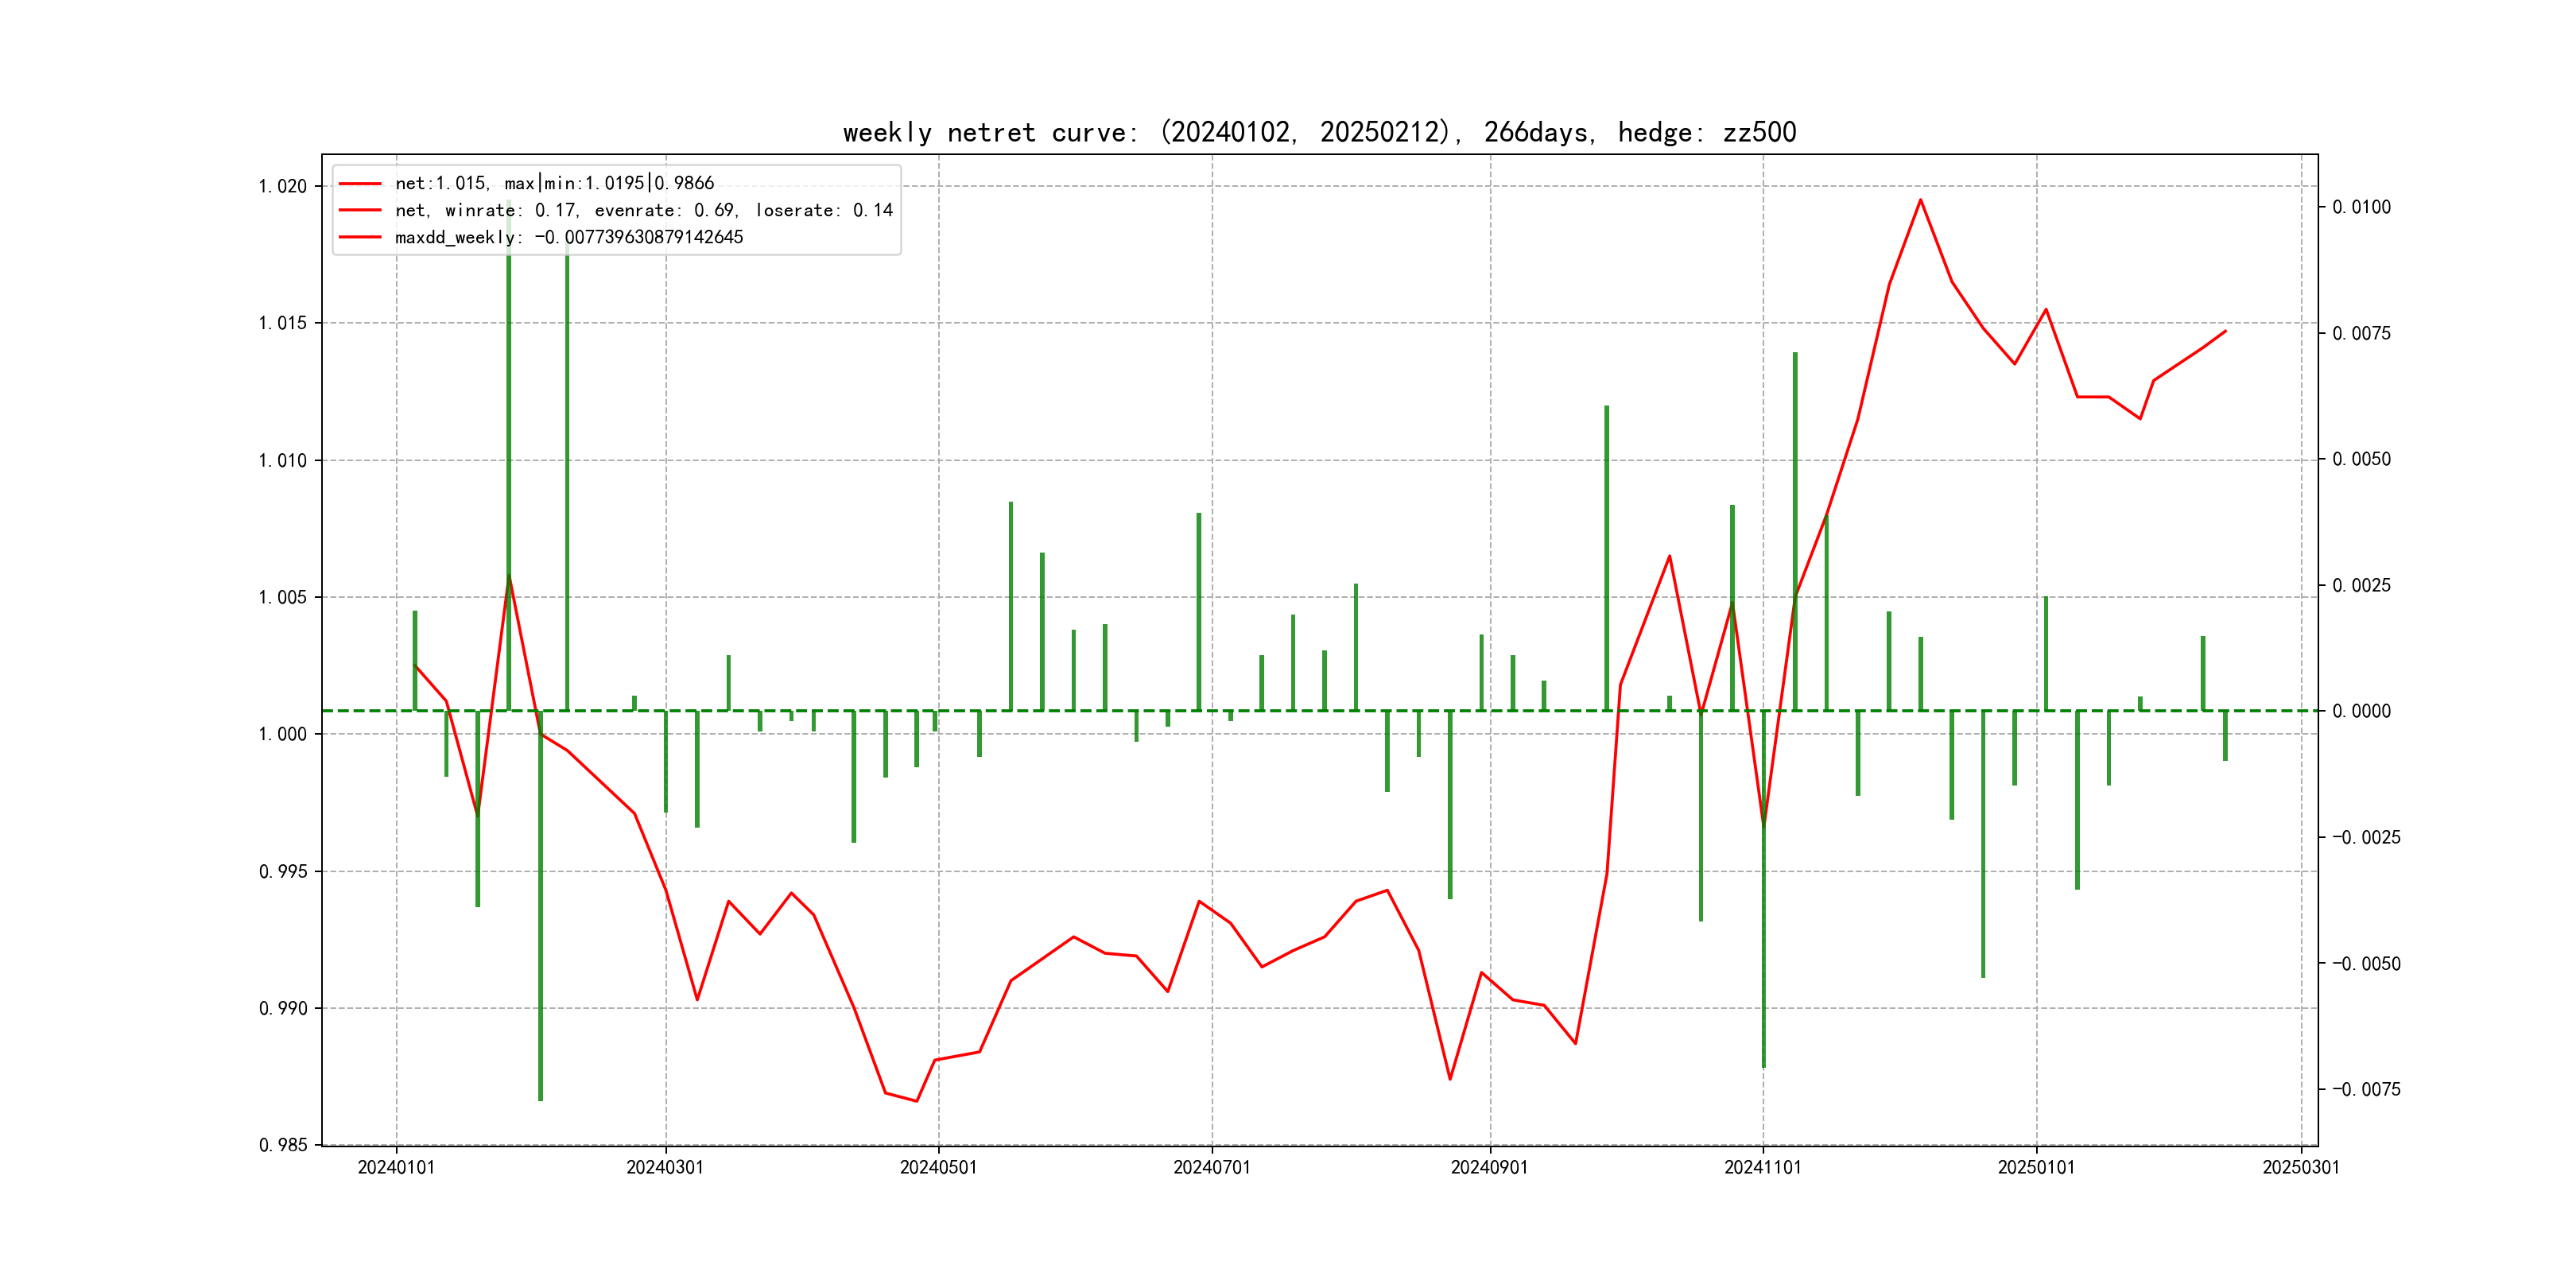
Task: Click the chart title text
Action: click(1319, 132)
